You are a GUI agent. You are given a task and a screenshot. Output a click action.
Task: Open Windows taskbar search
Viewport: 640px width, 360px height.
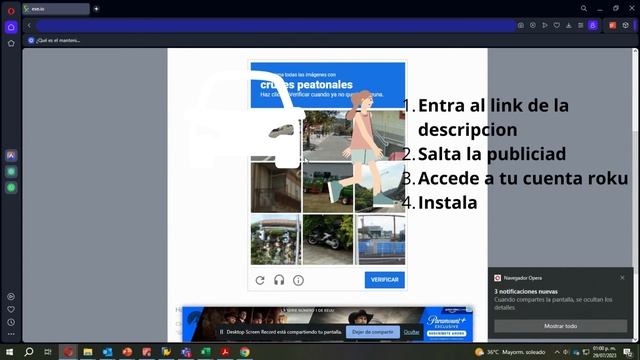(29, 352)
